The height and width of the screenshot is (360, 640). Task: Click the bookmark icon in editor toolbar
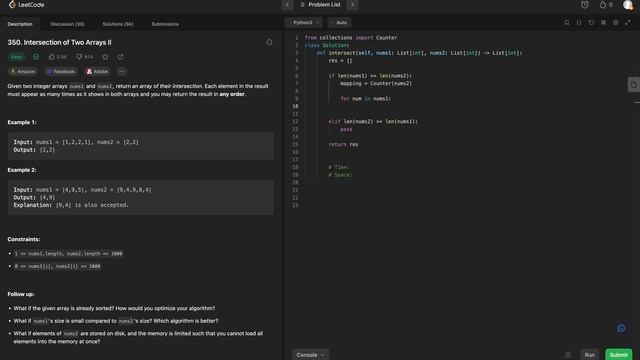(567, 22)
